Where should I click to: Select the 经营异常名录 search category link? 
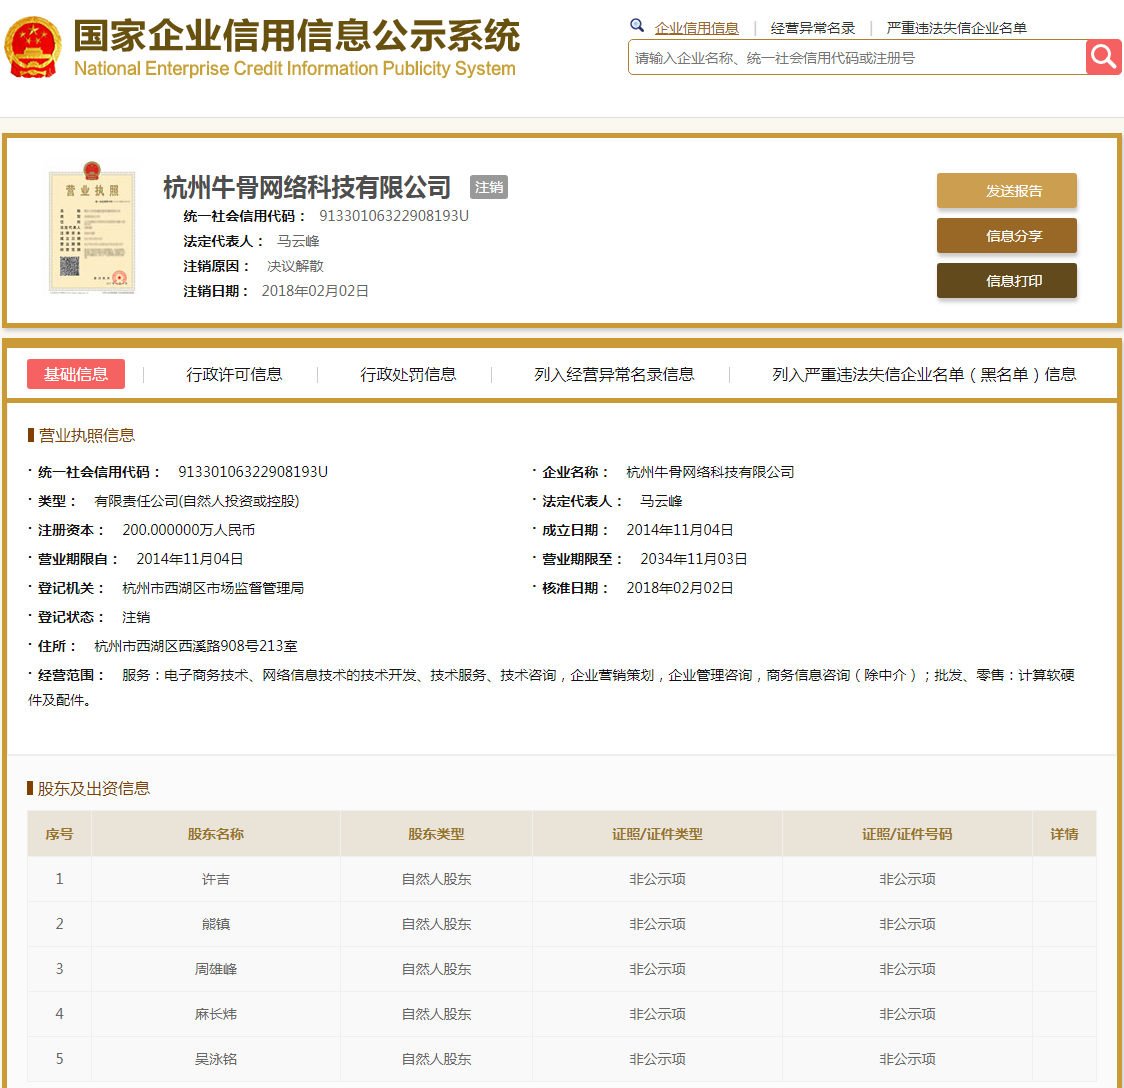click(813, 28)
